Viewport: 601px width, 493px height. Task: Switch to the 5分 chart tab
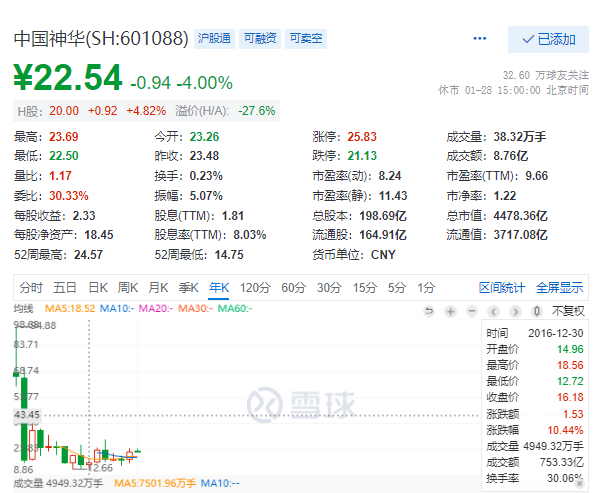point(397,288)
